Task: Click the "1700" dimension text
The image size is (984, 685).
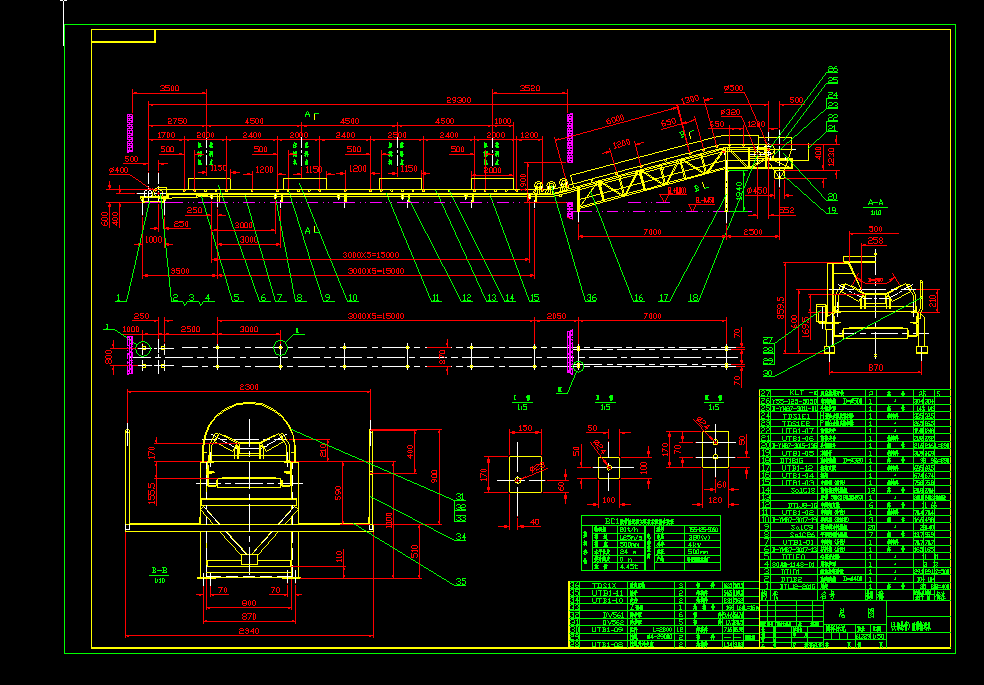Action: coord(166,135)
